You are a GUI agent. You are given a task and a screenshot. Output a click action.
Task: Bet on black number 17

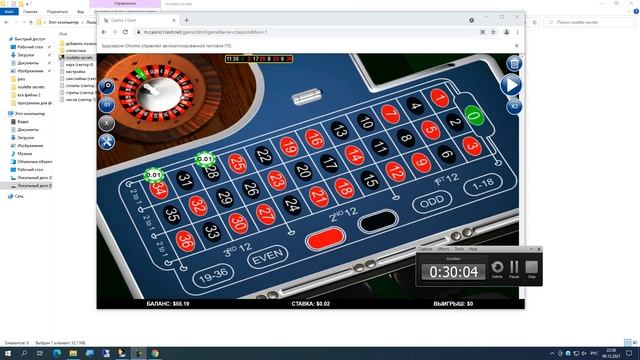[329, 163]
